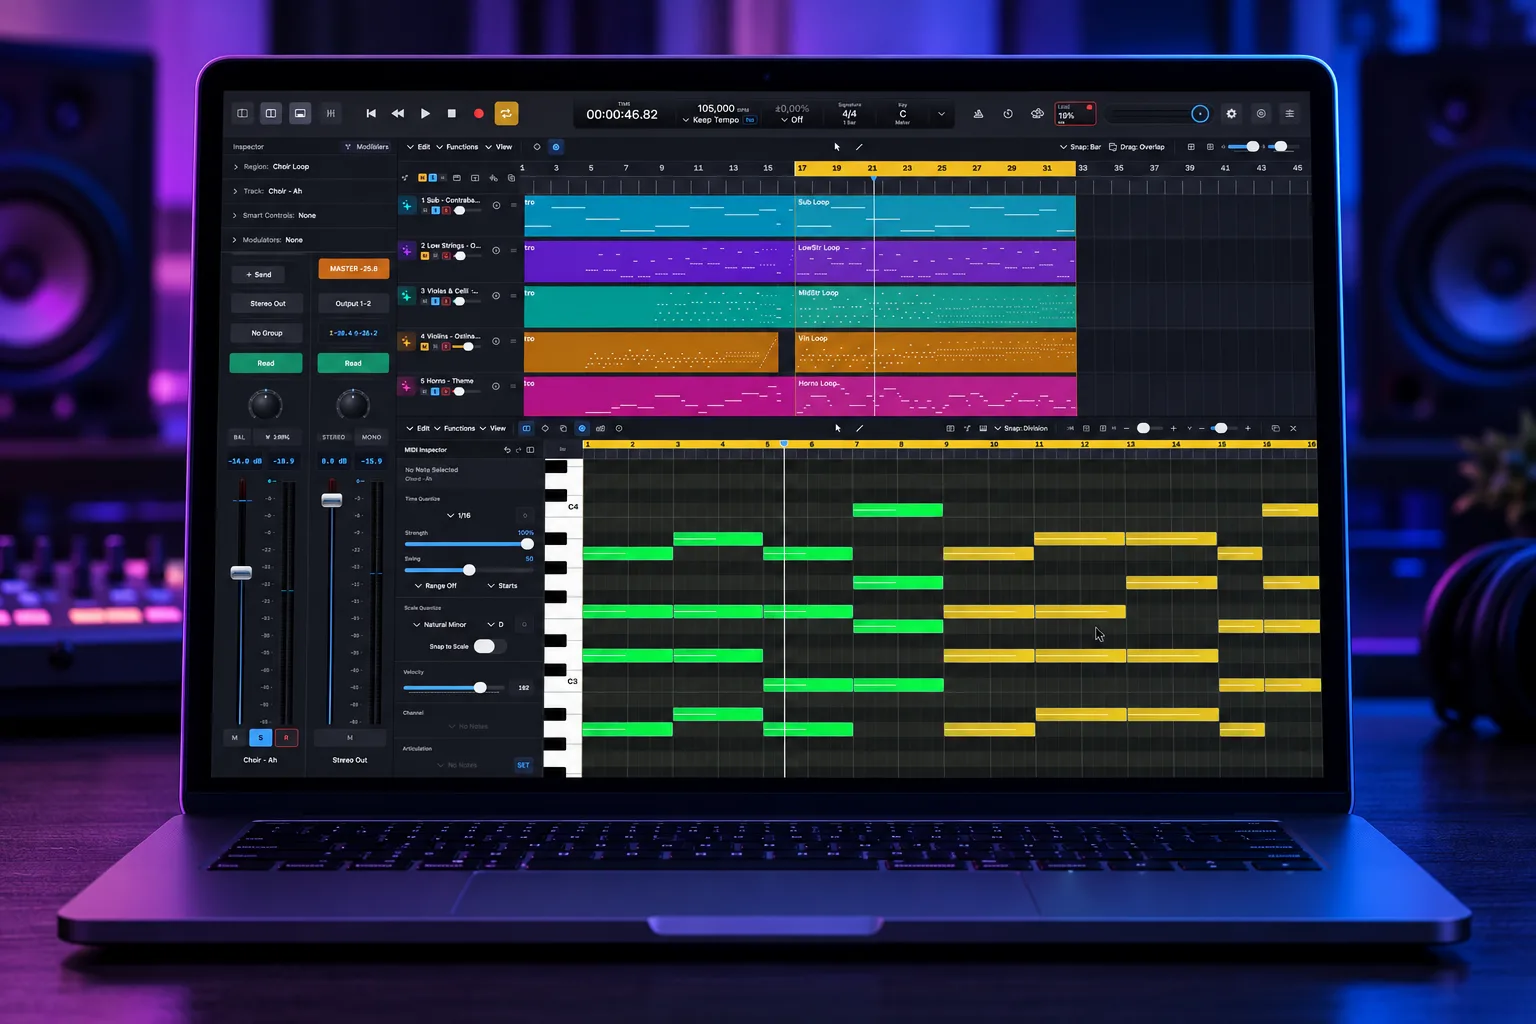
Task: Click the Velocity slider handle
Action: click(480, 688)
